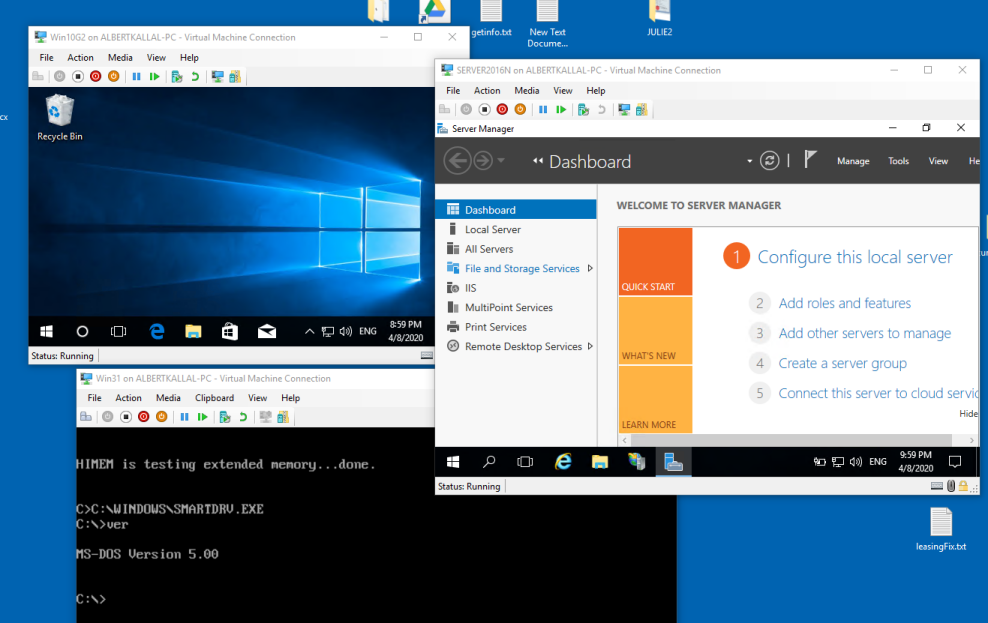This screenshot has height=623, width=988.
Task: Click Revert icon in Win10G2 toolbar
Action: [x=195, y=76]
